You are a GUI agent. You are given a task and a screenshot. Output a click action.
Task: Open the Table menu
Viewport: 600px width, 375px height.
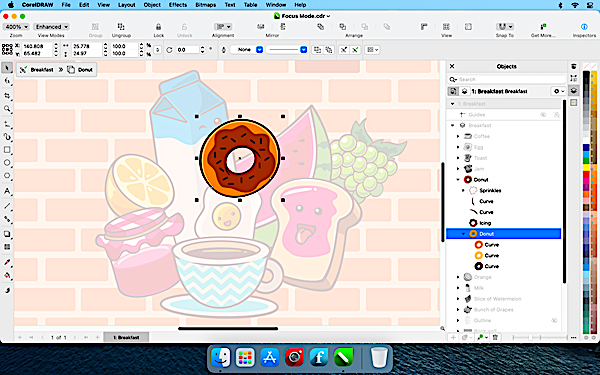click(250, 5)
